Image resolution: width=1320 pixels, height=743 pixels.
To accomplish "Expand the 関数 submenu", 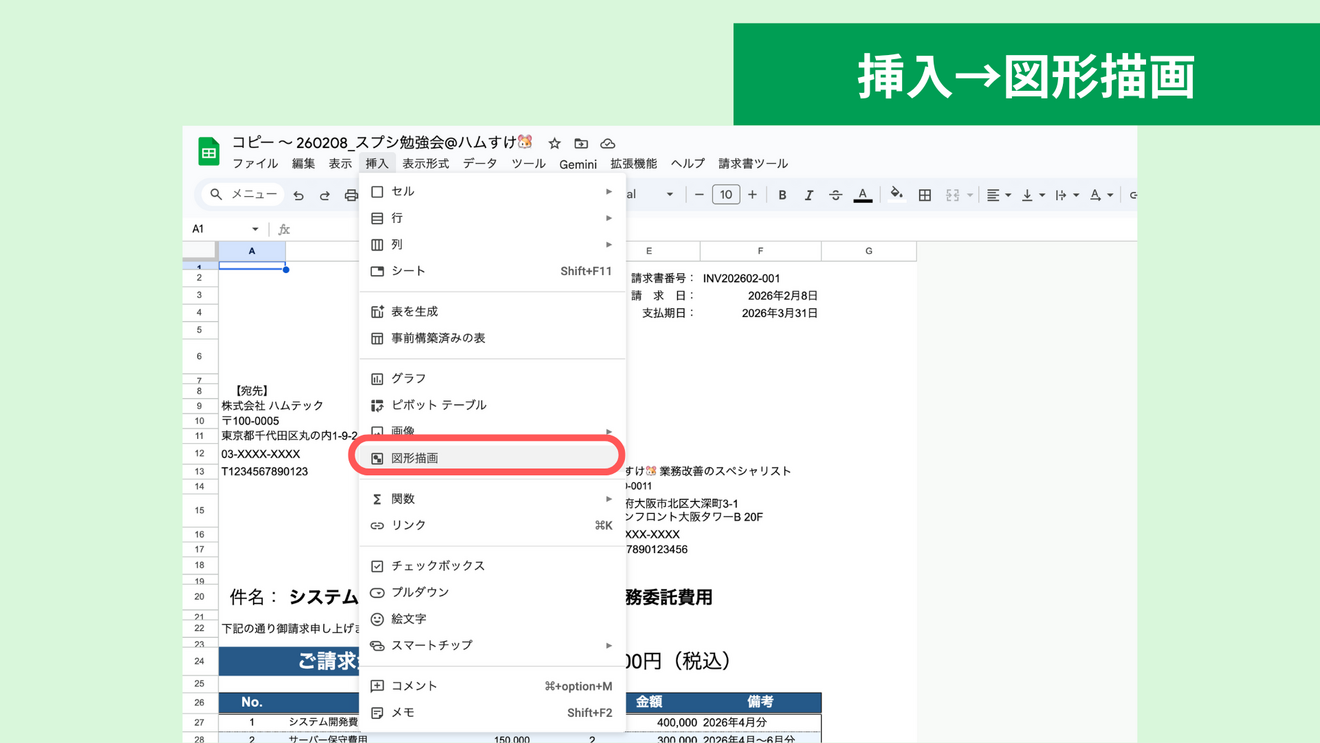I will pyautogui.click(x=492, y=499).
